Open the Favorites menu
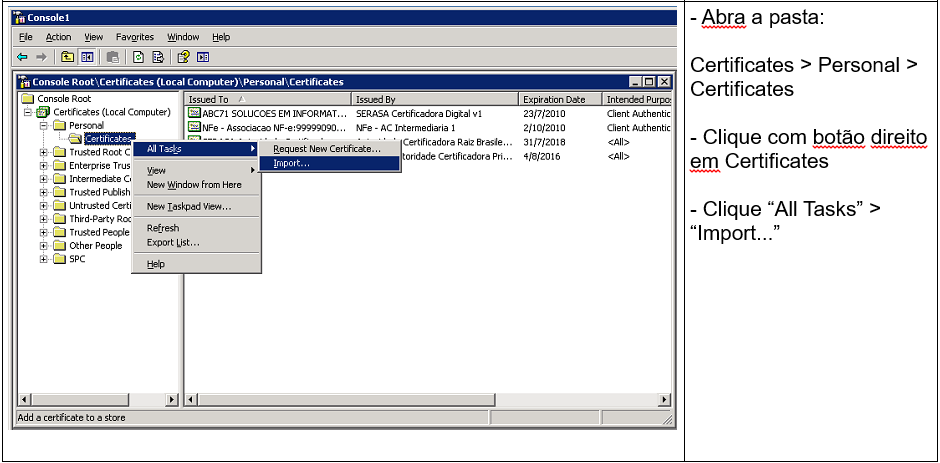 [135, 37]
